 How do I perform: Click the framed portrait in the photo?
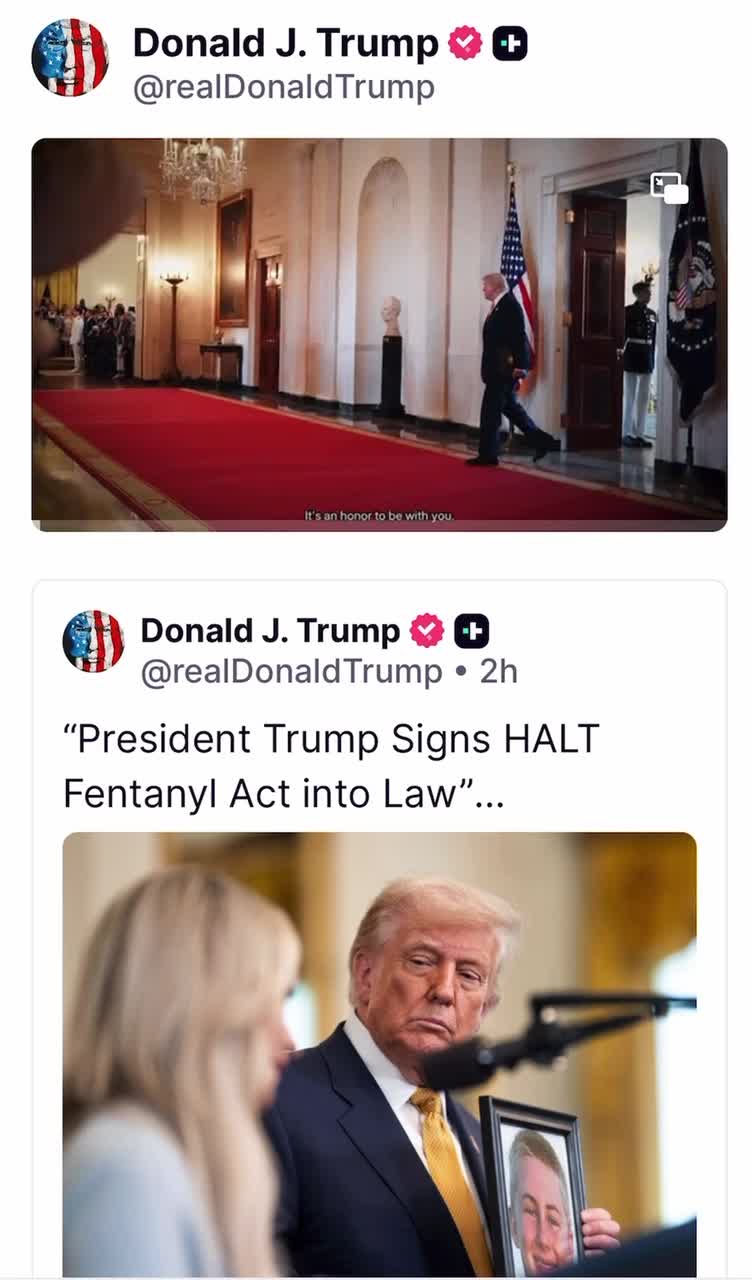(x=533, y=1187)
